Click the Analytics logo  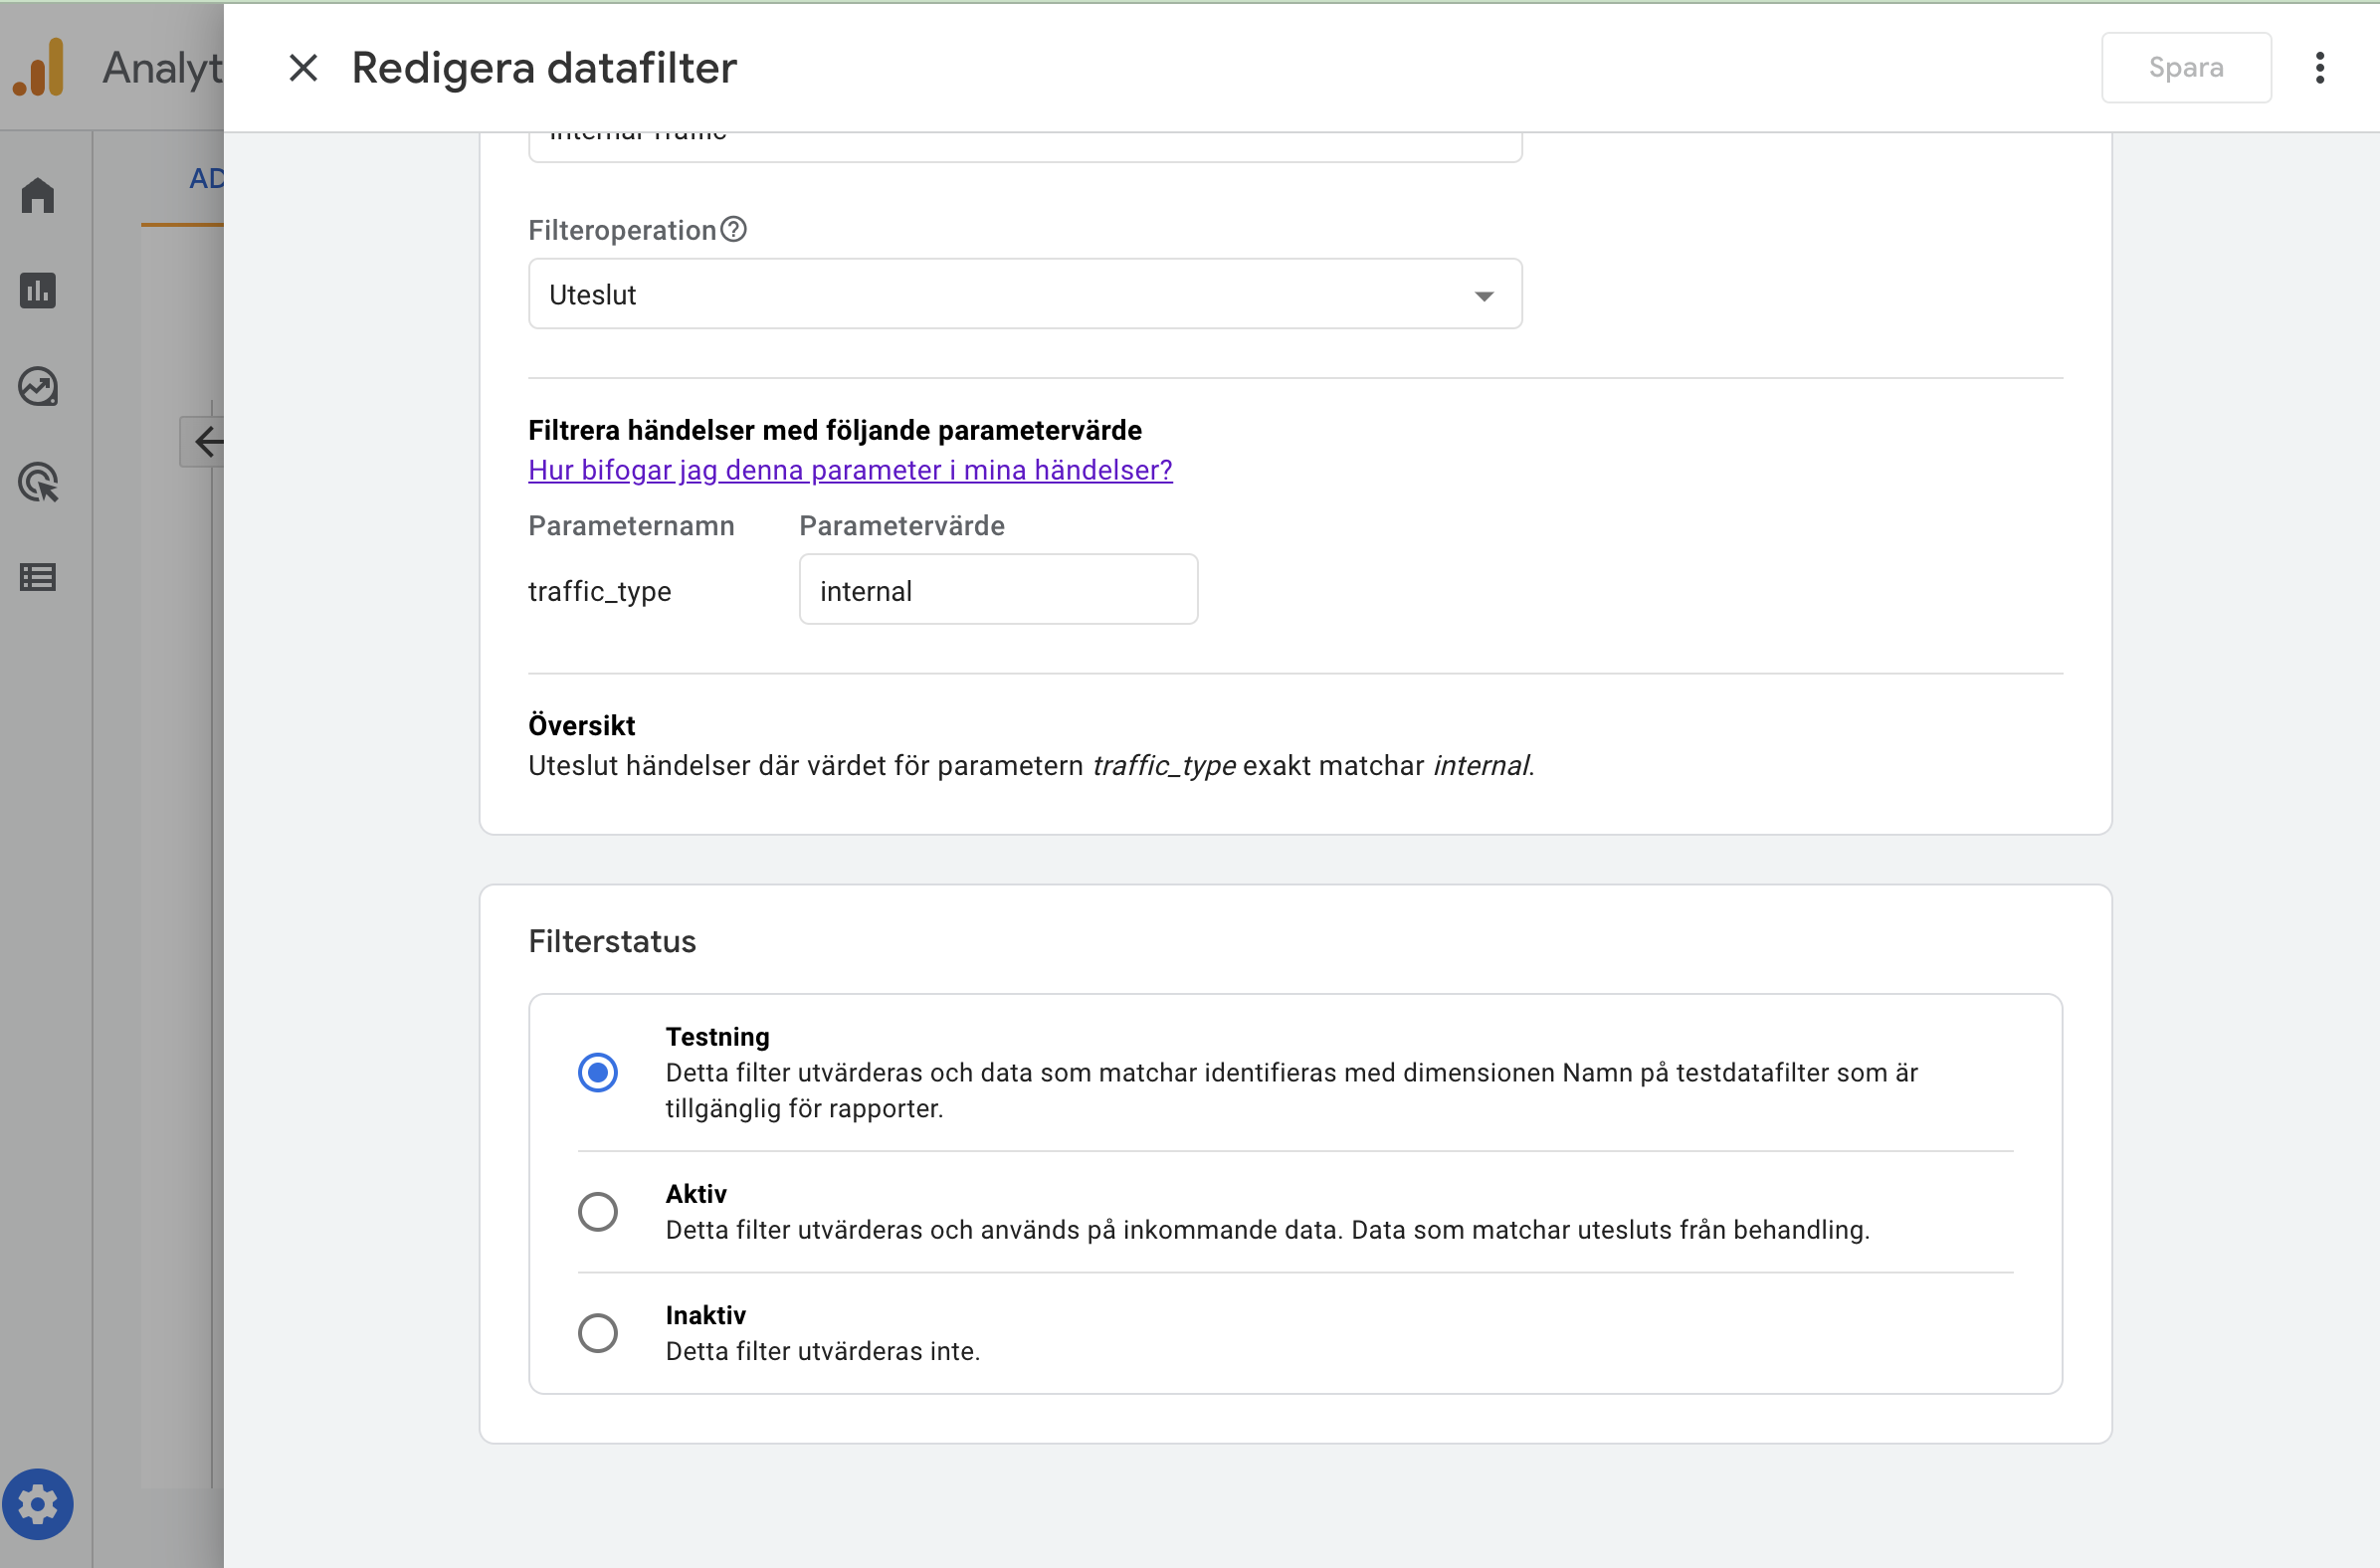(x=38, y=68)
